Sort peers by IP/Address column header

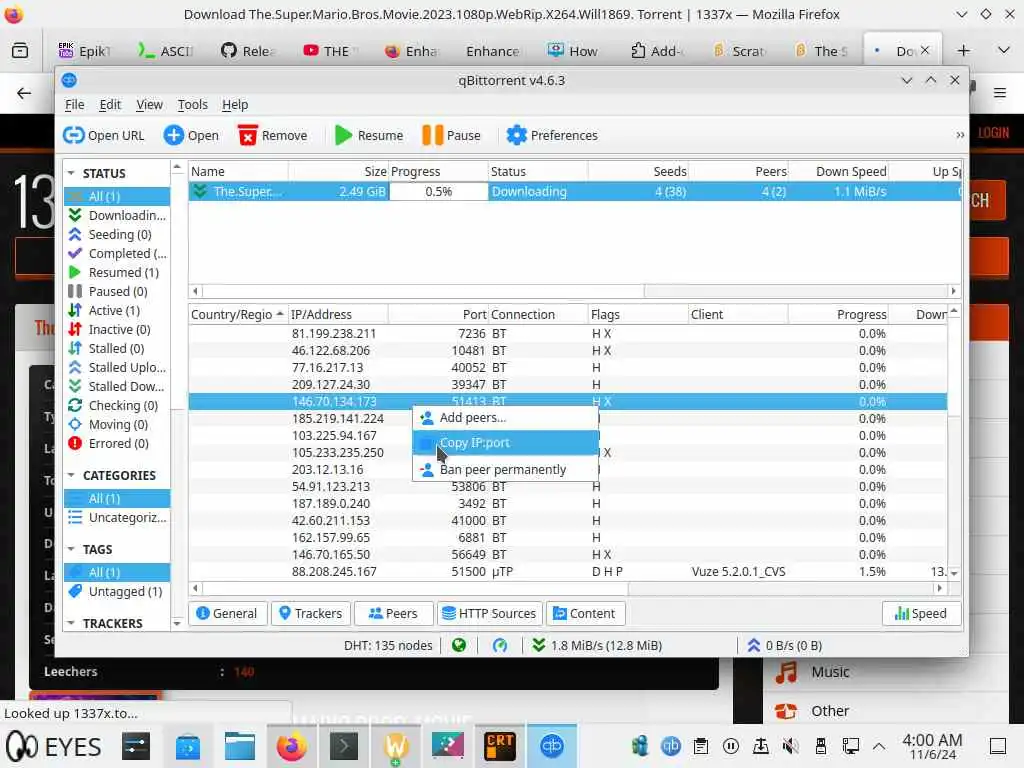[338, 315]
